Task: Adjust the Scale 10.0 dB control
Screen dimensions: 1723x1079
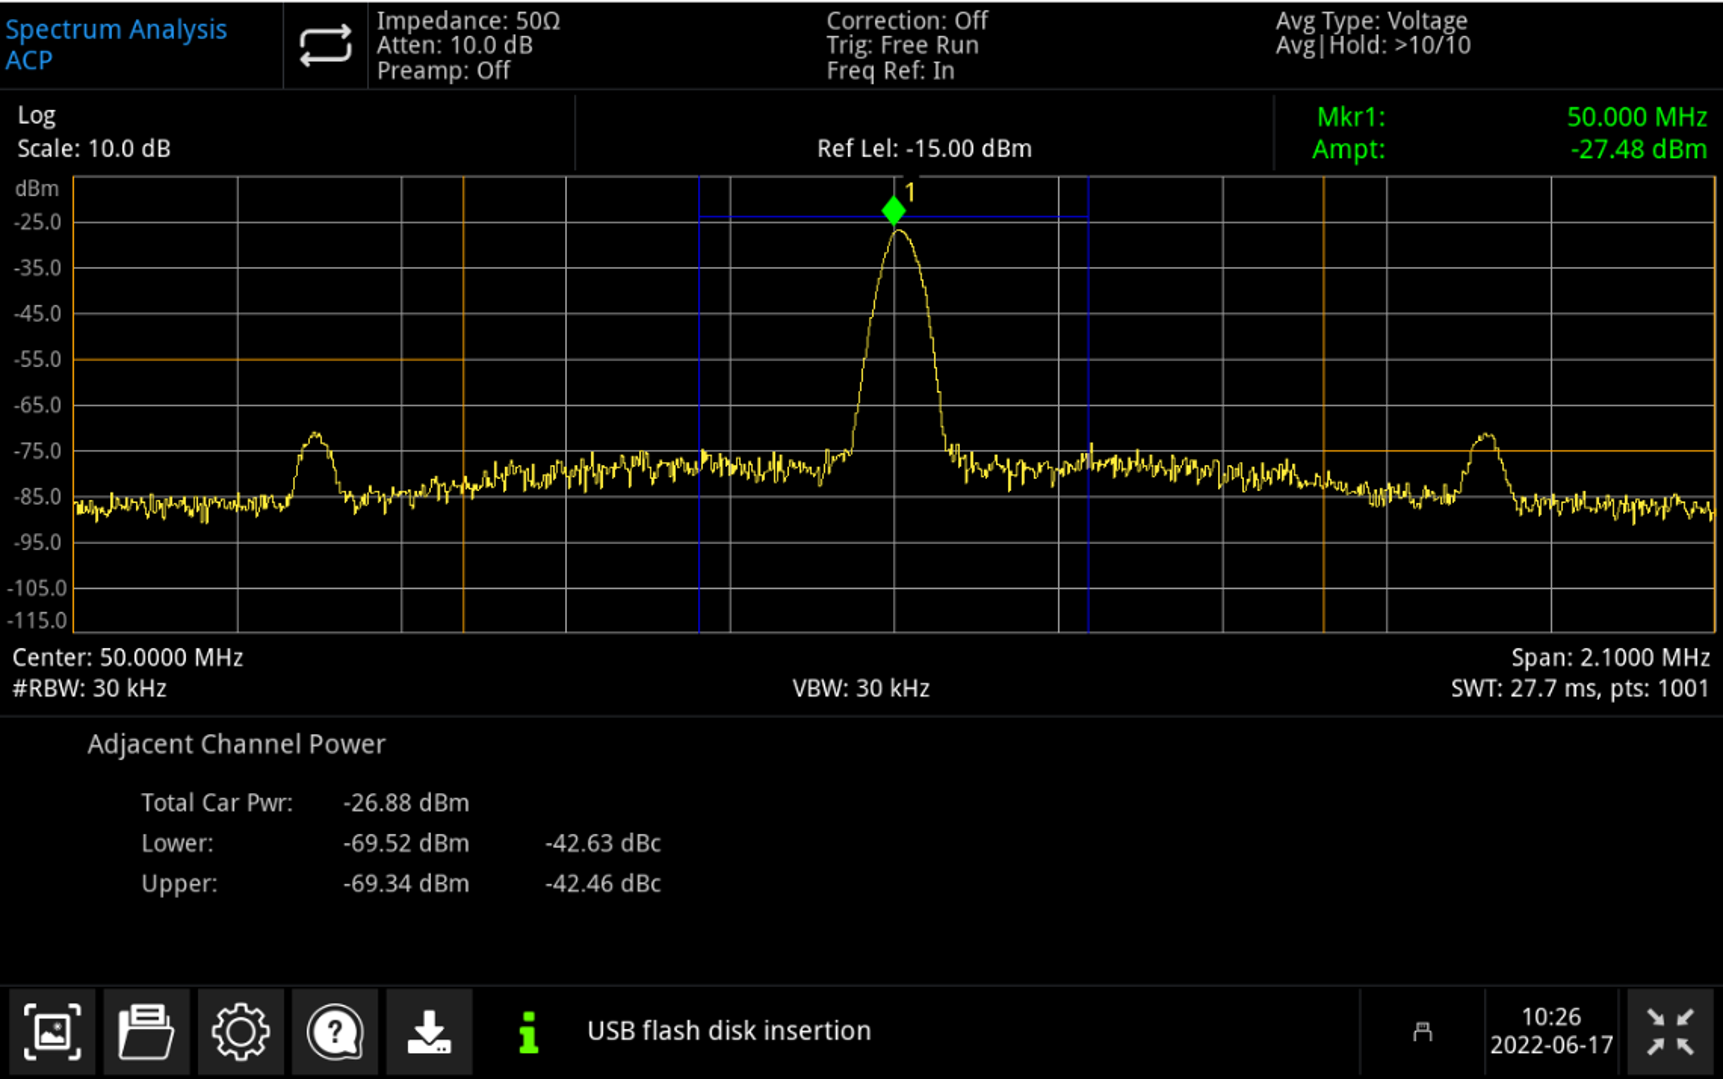Action: (94, 148)
